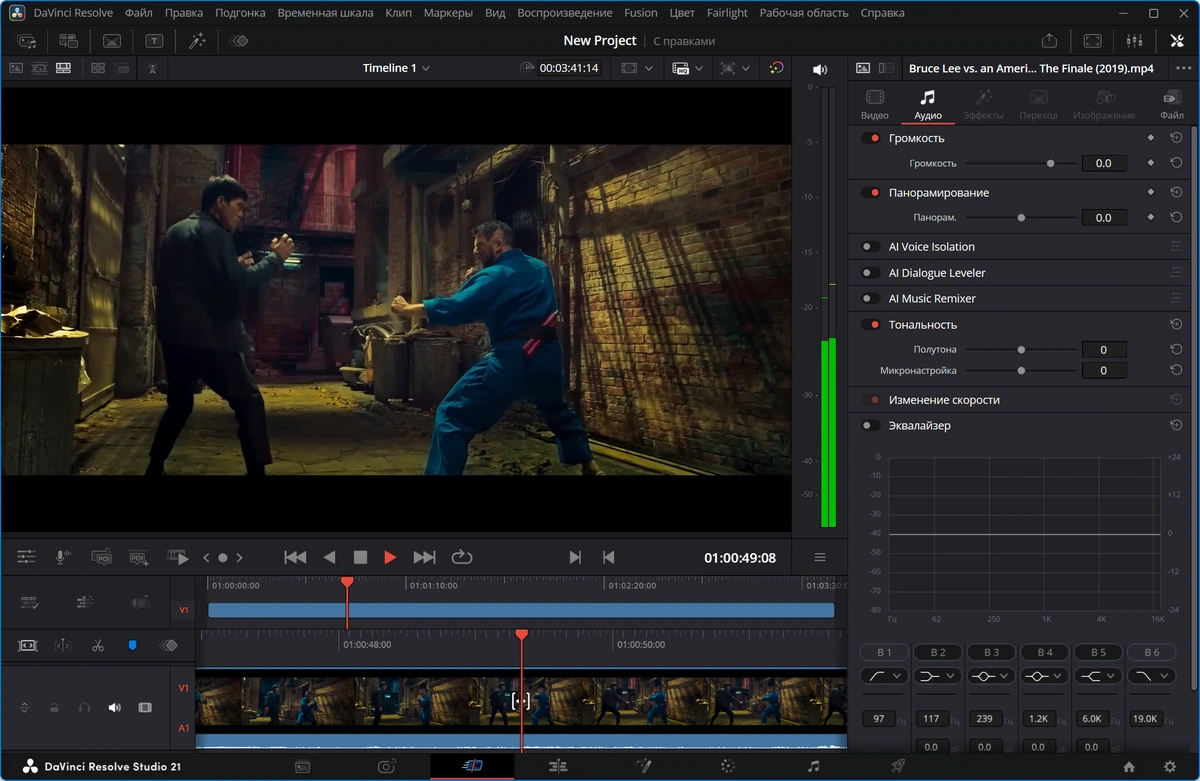This screenshot has height=781, width=1200.
Task: Toggle the Панорамирование section switch
Action: point(871,192)
